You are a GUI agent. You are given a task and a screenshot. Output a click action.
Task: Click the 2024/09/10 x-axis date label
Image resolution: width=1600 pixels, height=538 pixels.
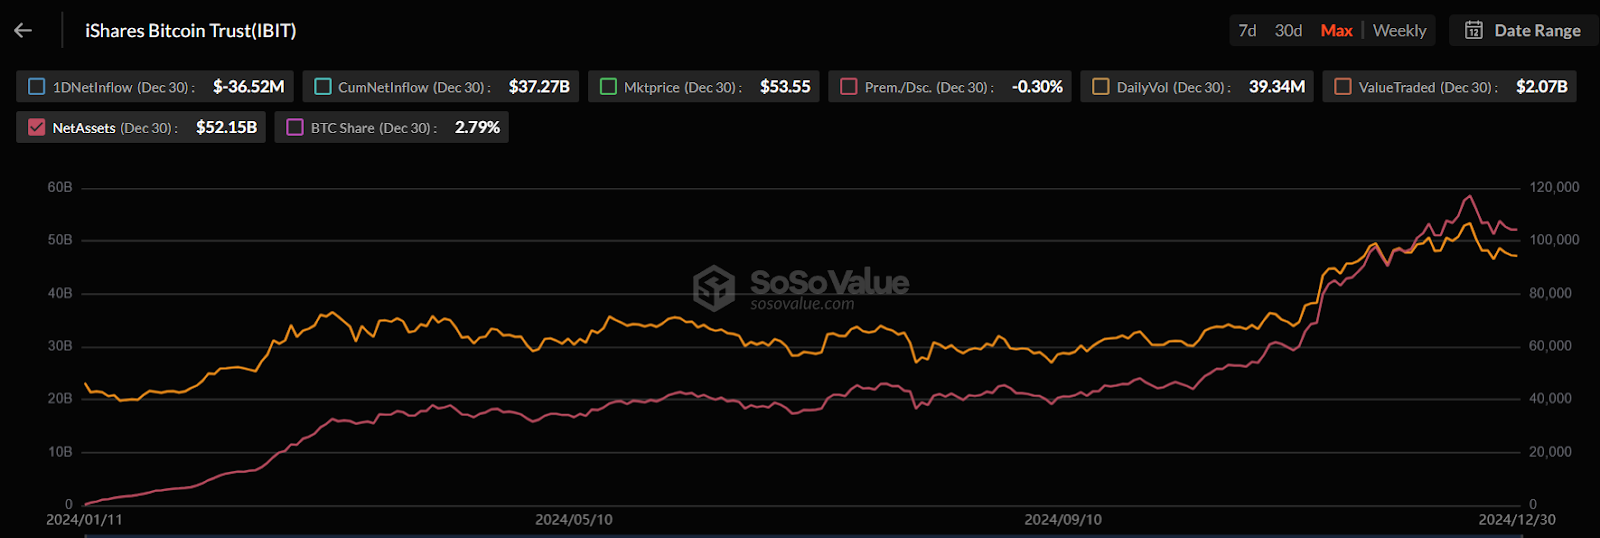coord(1063,520)
